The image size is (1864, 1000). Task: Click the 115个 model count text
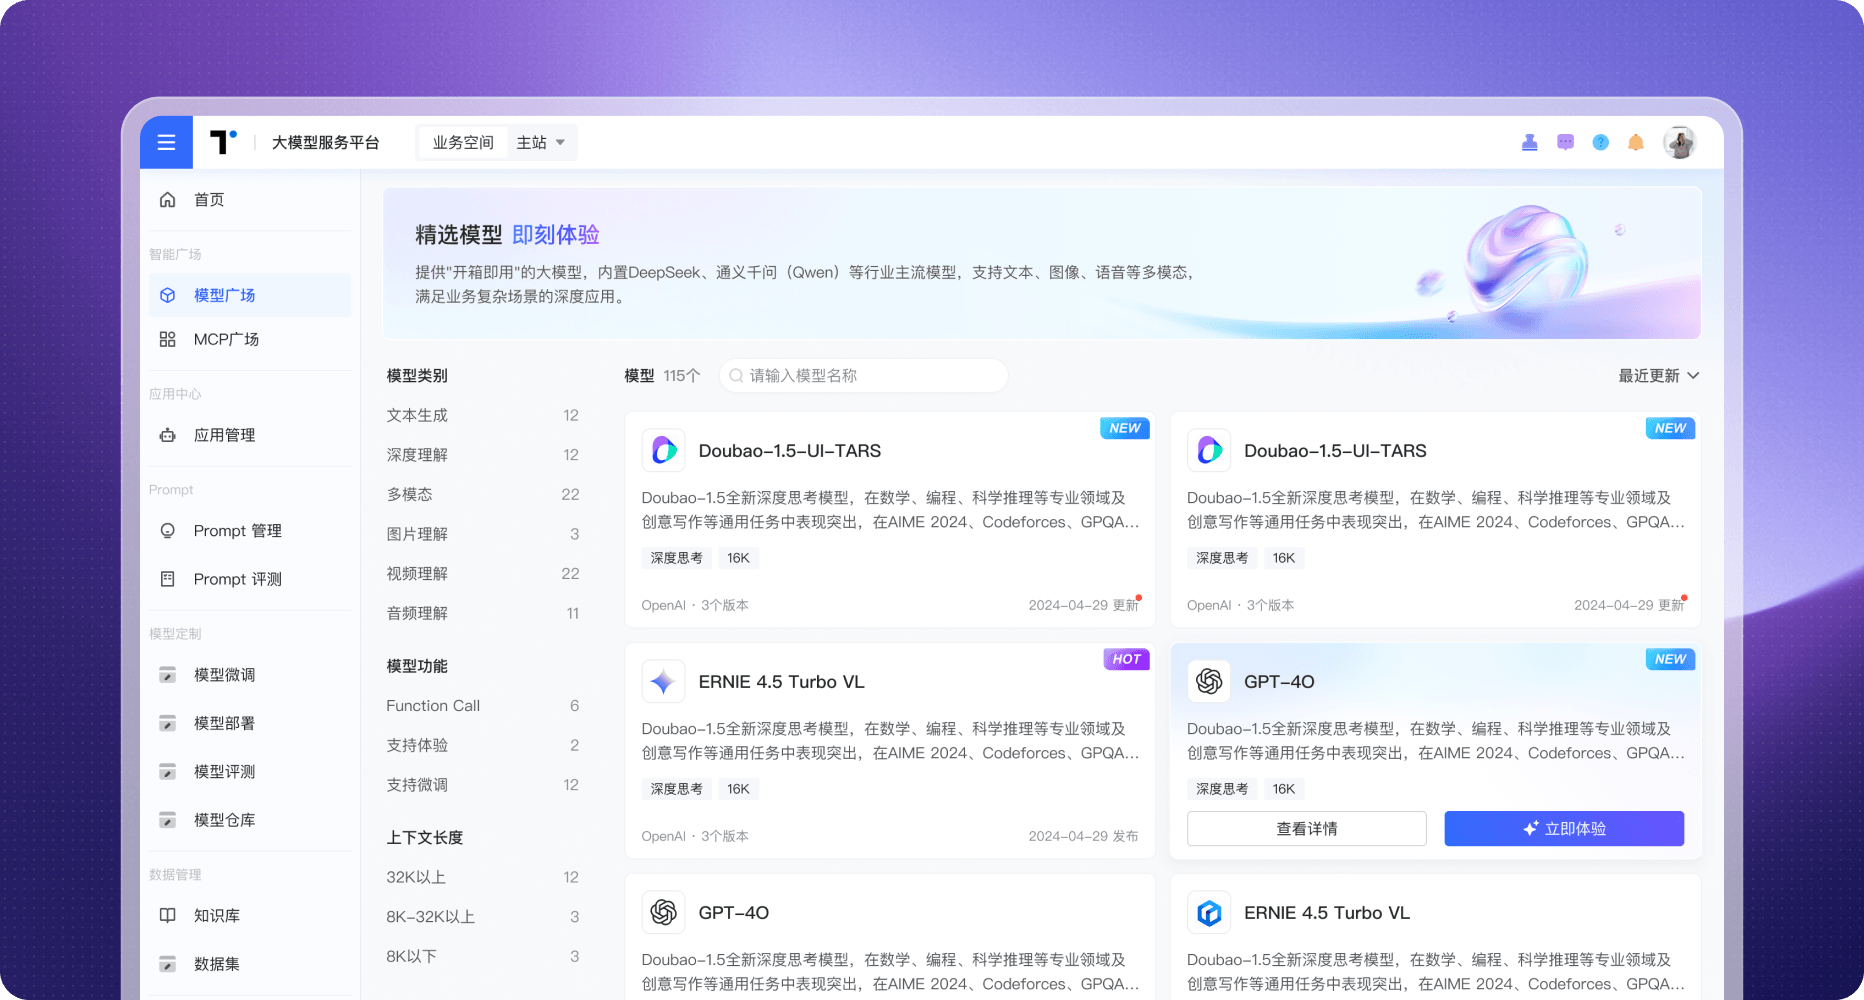pos(682,376)
